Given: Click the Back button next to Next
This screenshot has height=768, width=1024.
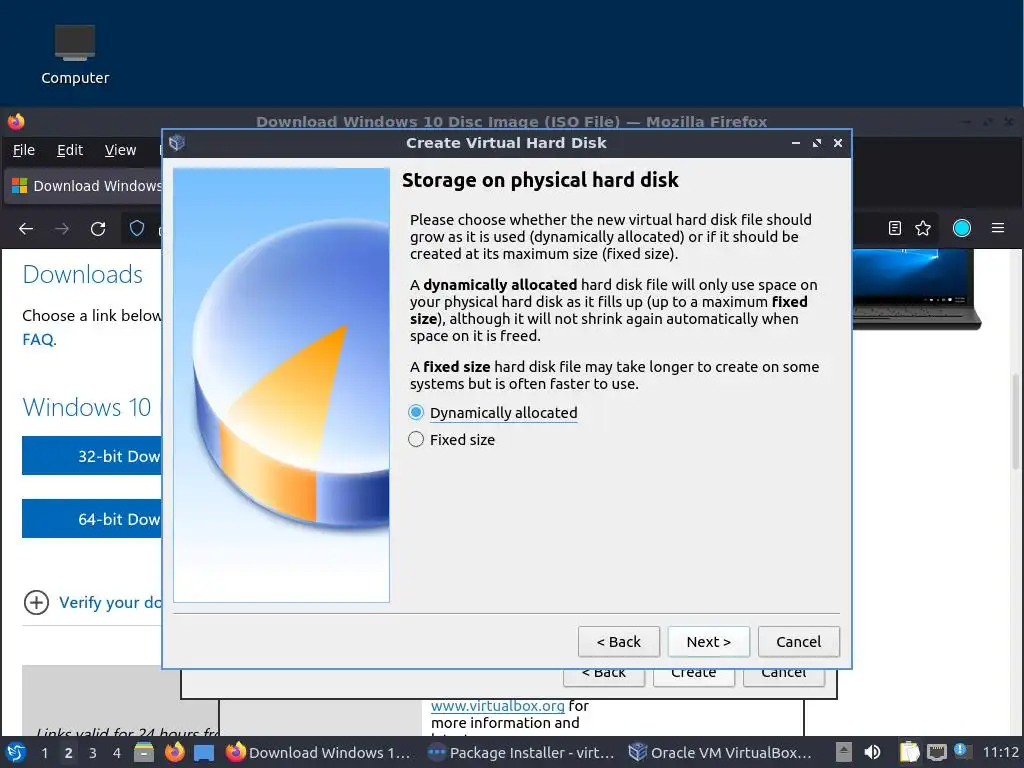Looking at the screenshot, I should point(618,642).
